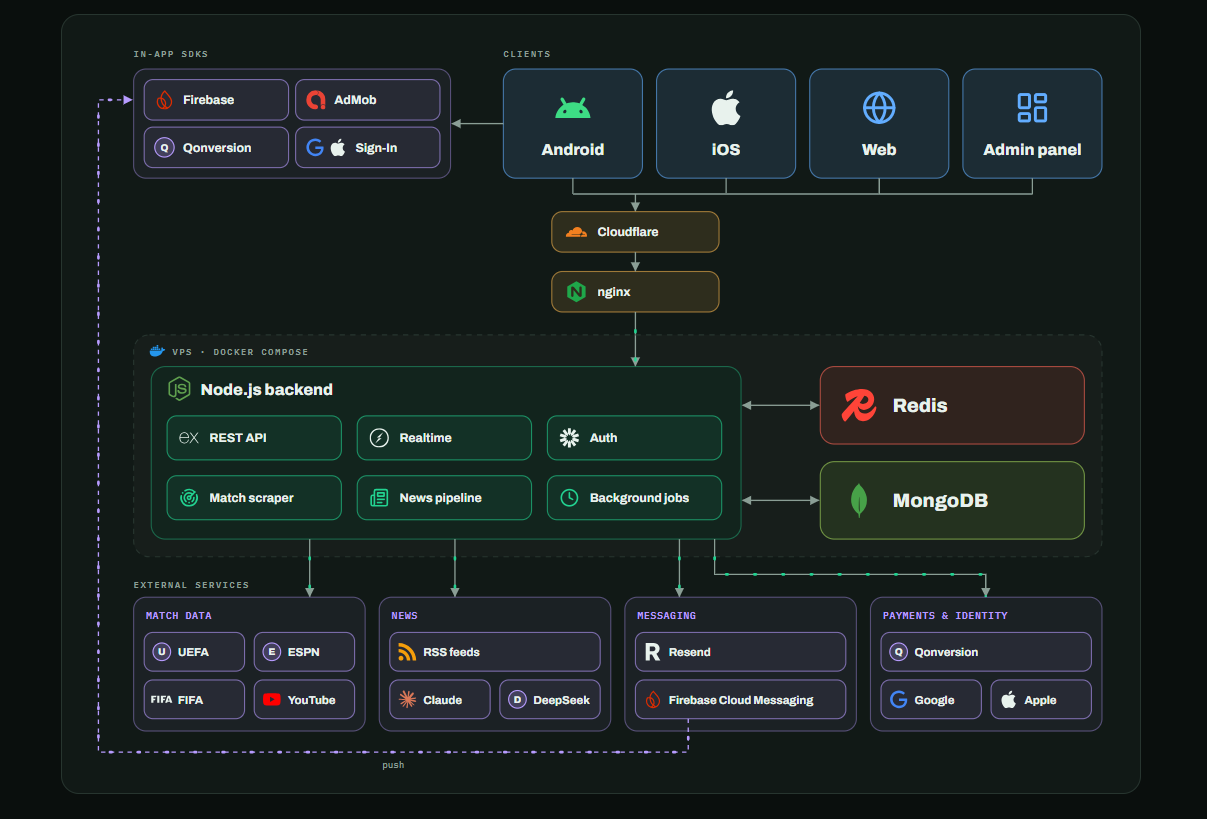Click the Node.js hexagon logo
The height and width of the screenshot is (819, 1207).
(x=179, y=389)
